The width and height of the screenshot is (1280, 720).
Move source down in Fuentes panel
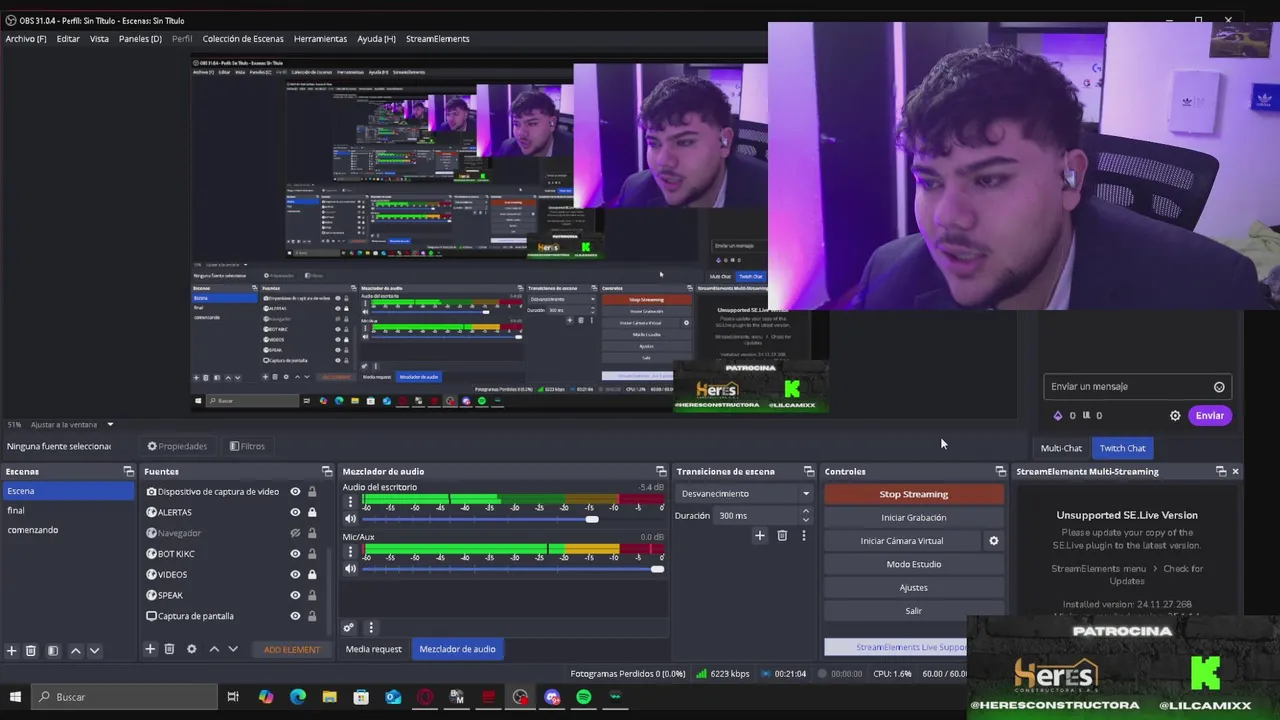(x=233, y=649)
